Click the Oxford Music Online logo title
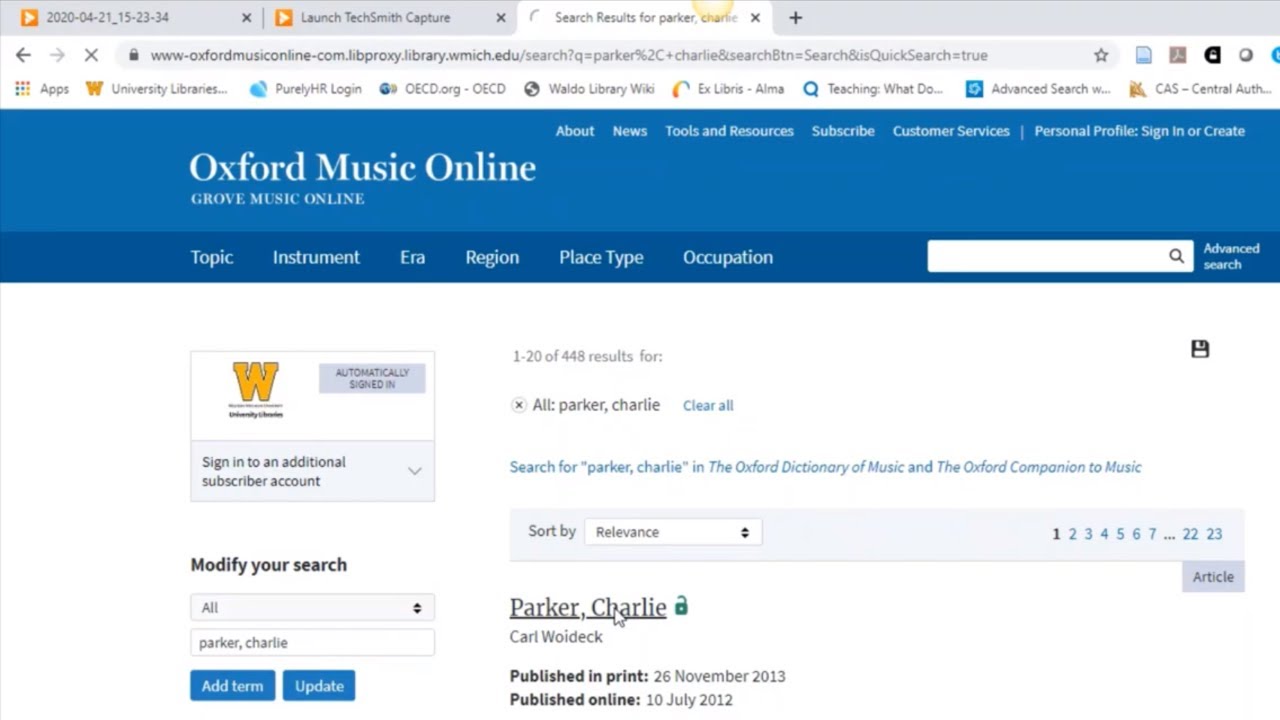This screenshot has height=720, width=1280. pyautogui.click(x=363, y=167)
